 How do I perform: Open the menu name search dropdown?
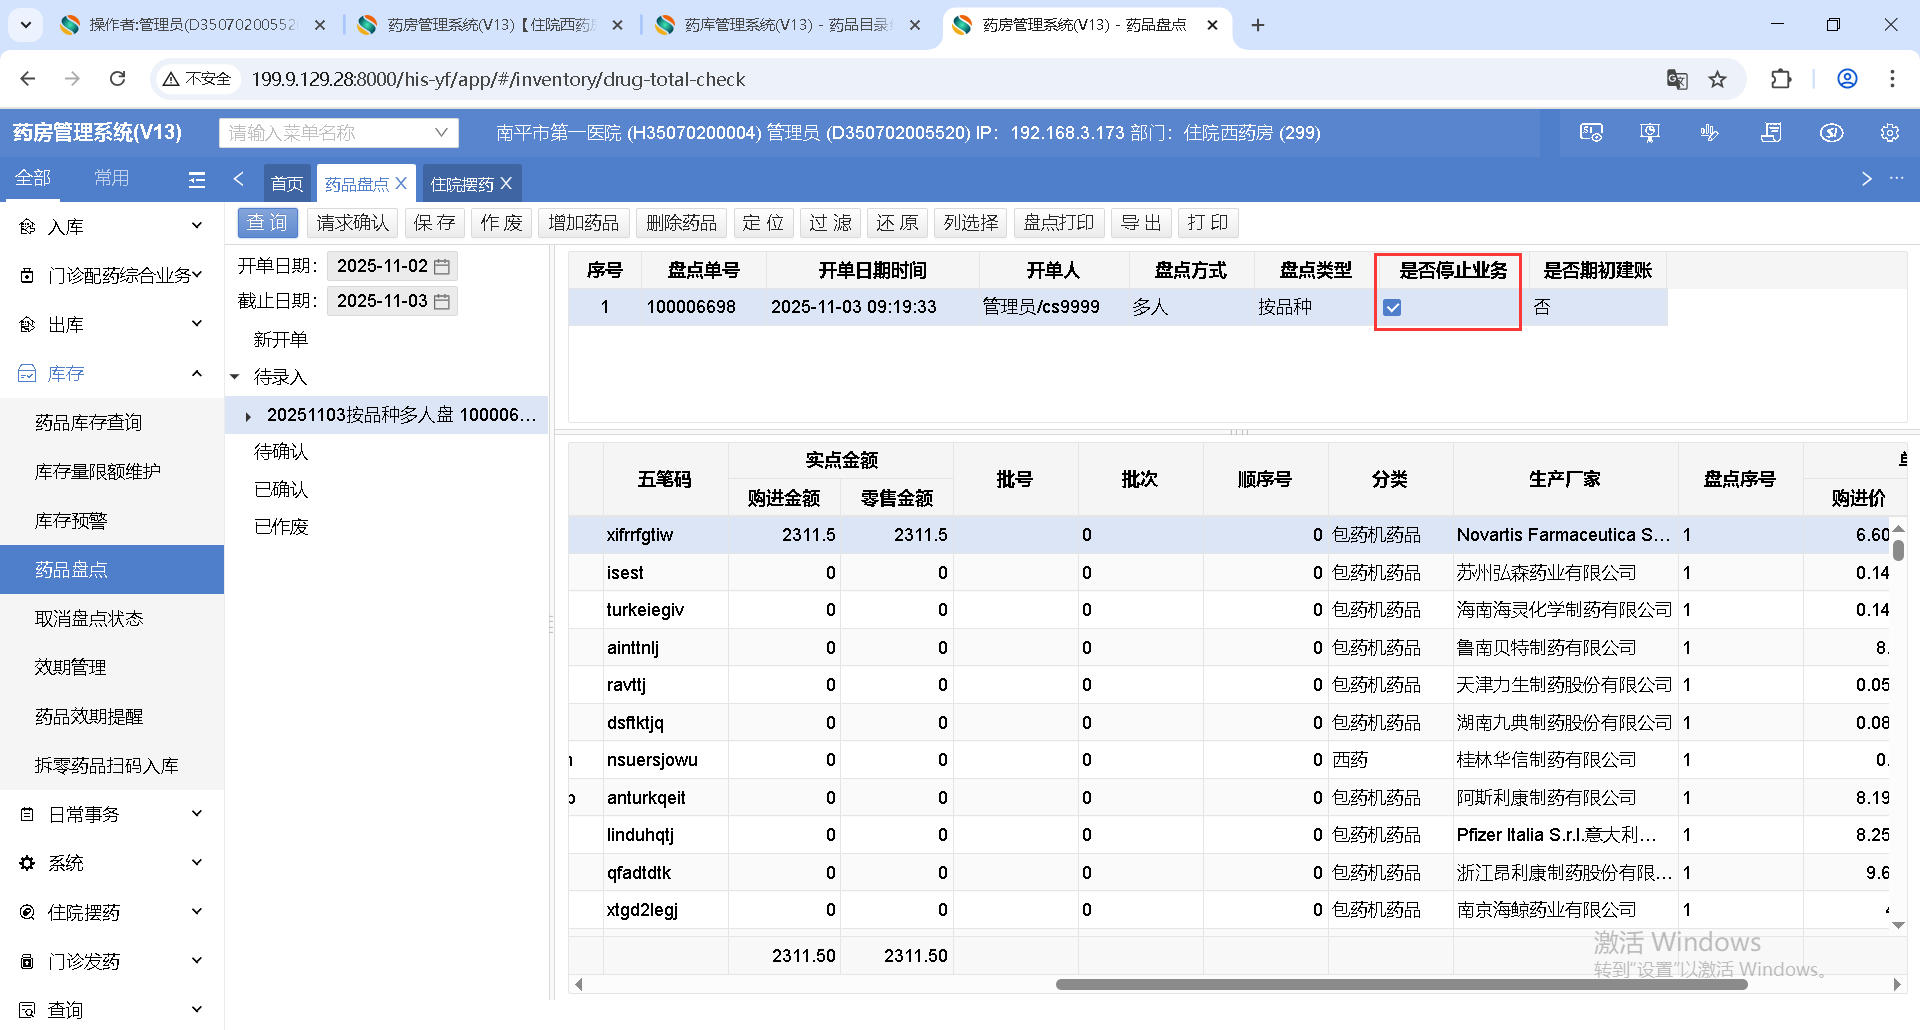(440, 133)
